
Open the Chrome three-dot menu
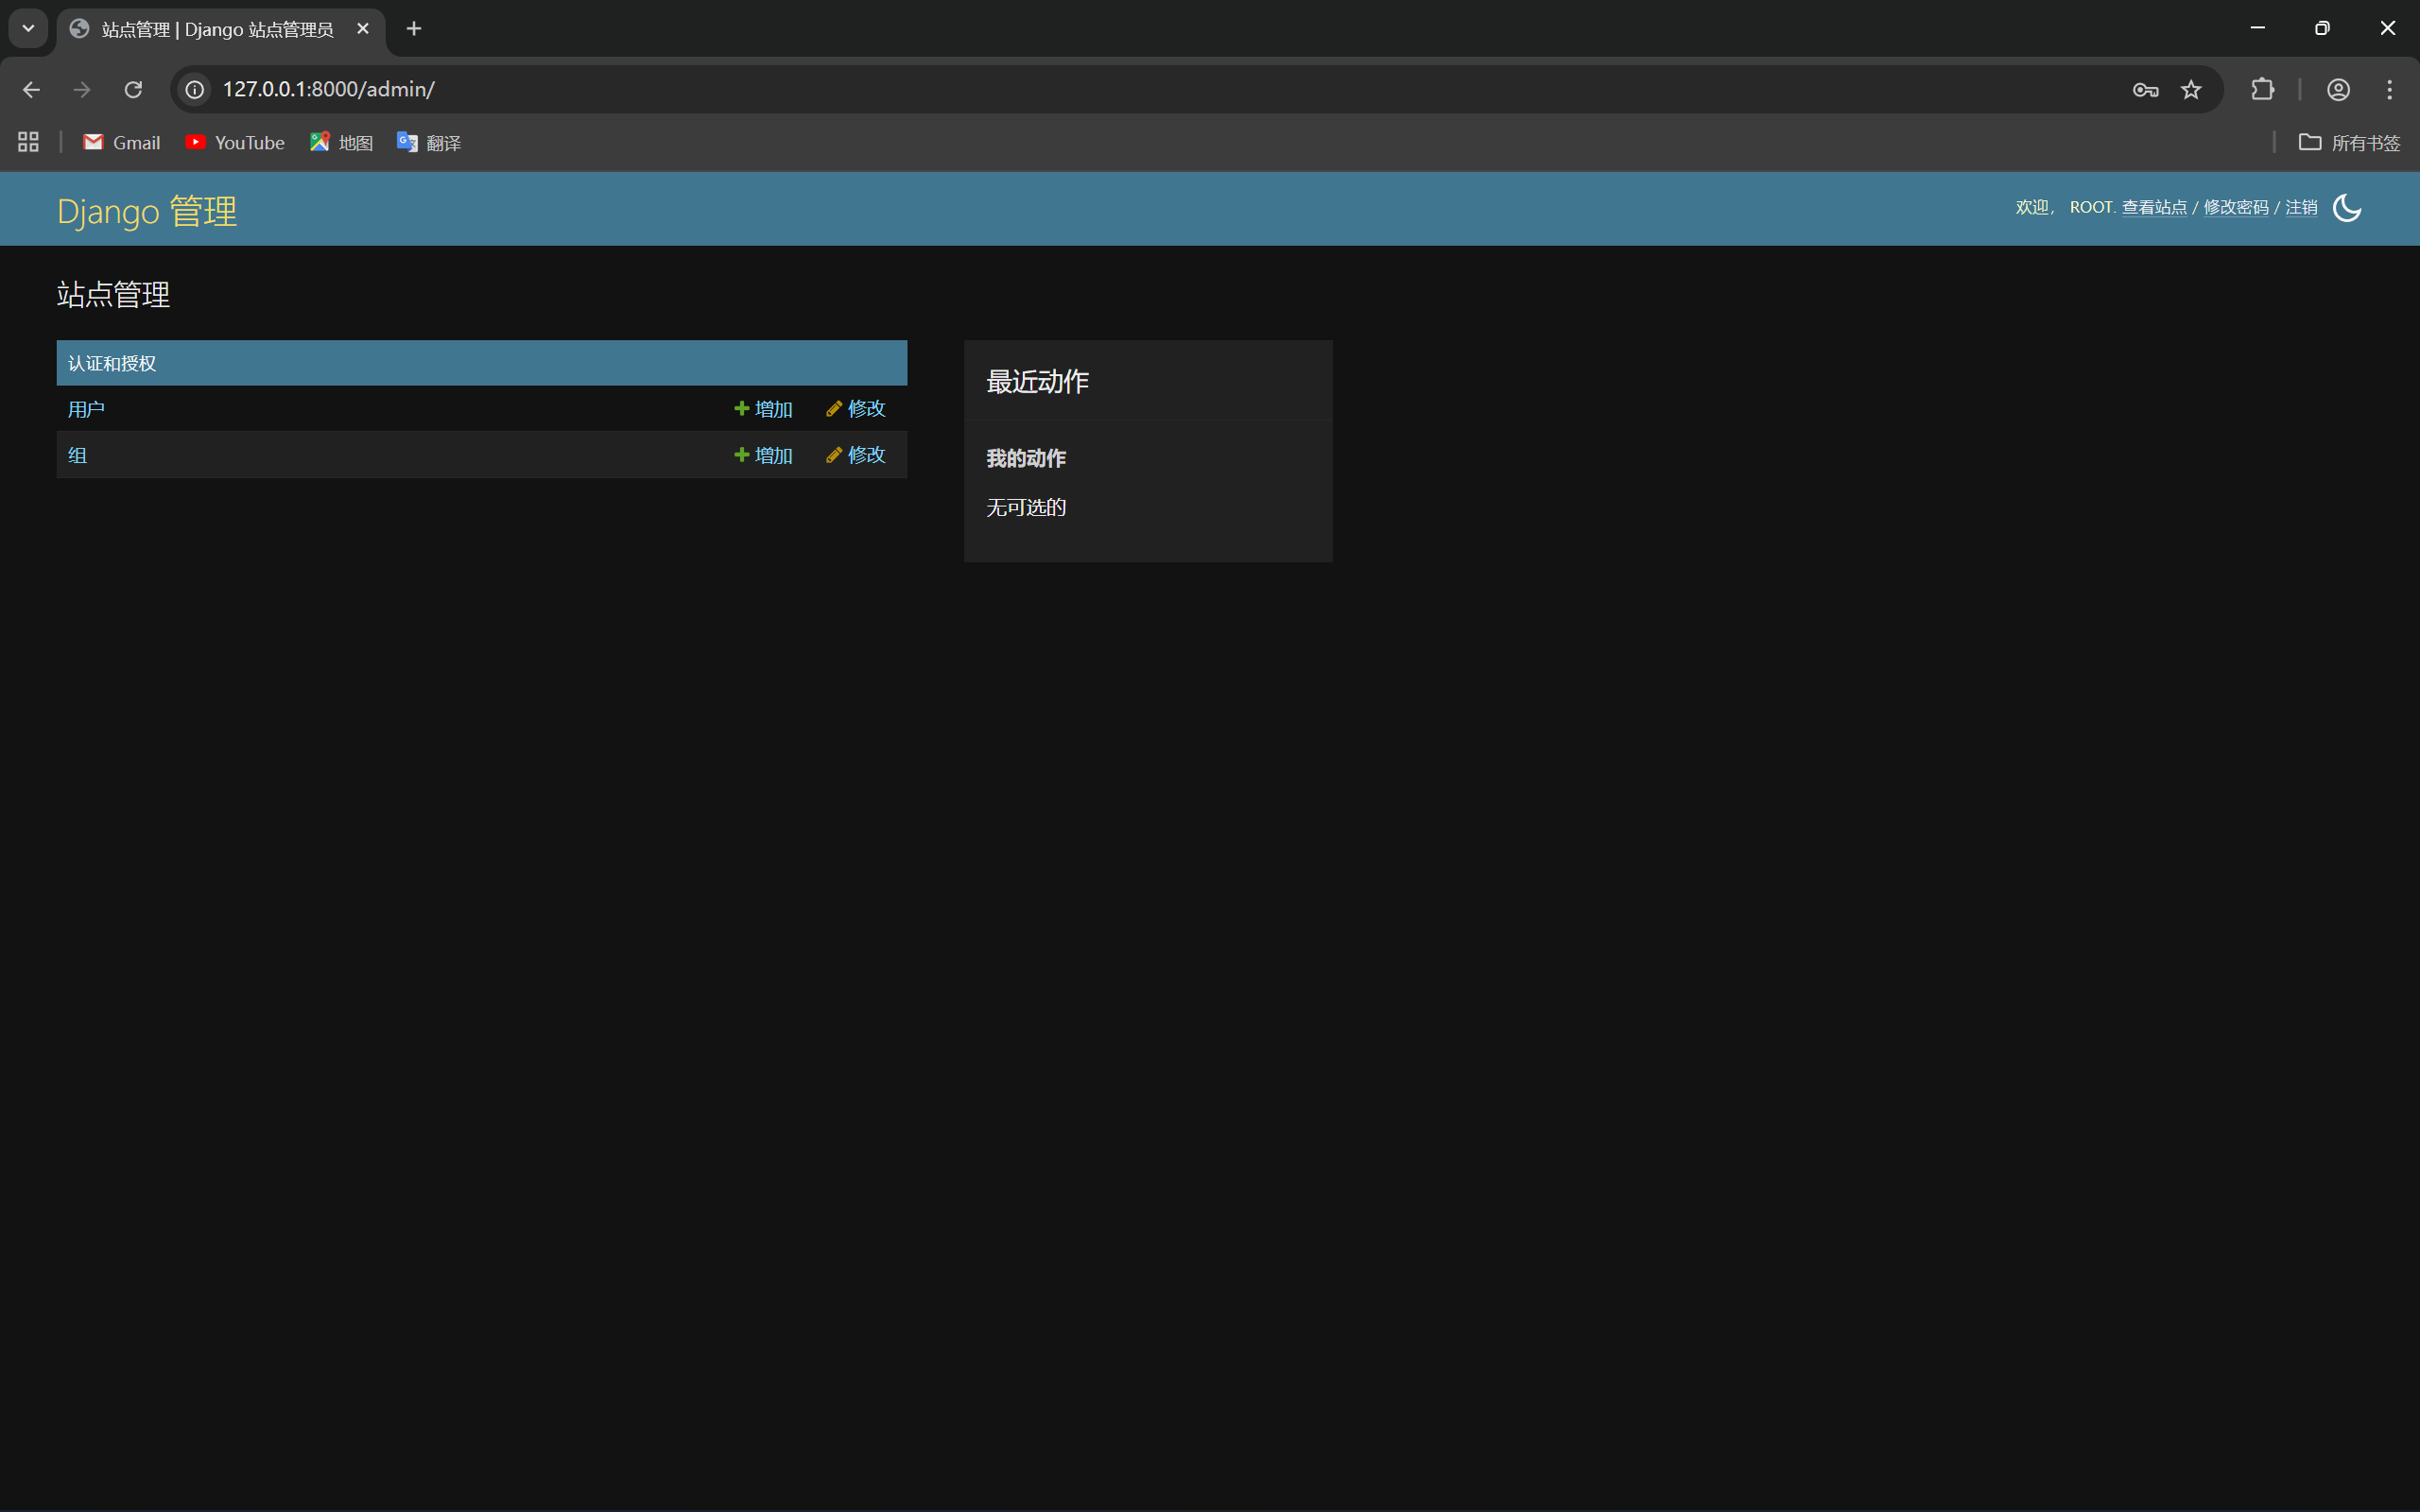point(2390,90)
